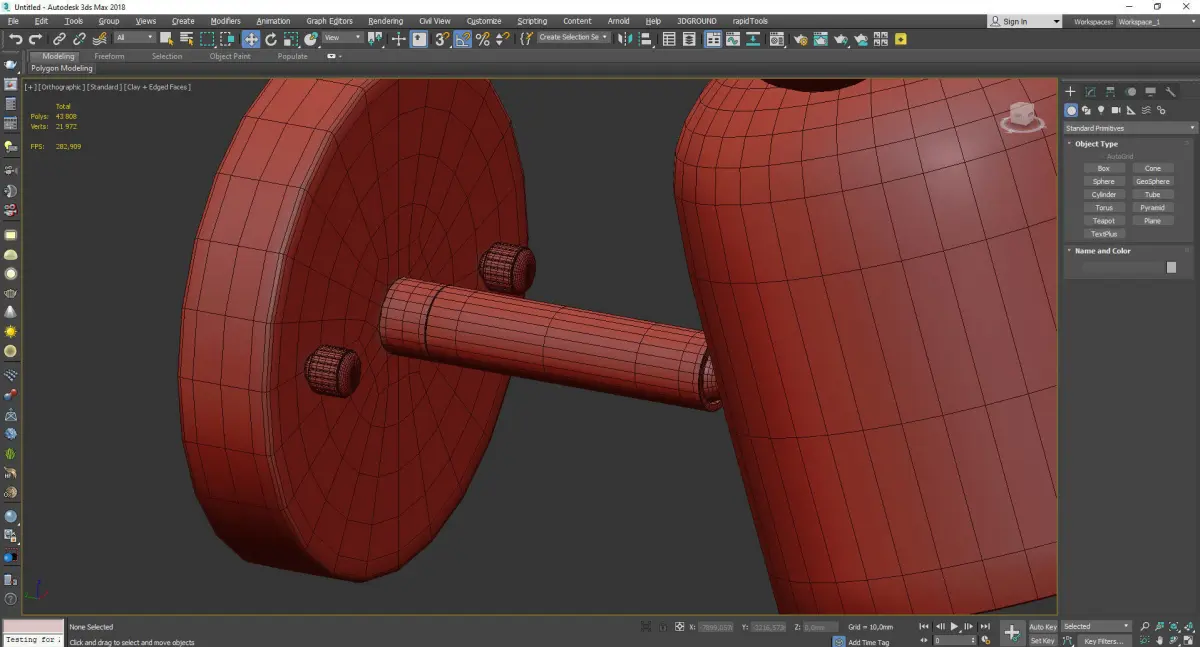Toggle Percent Snap on toolbar
Image resolution: width=1200 pixels, height=647 pixels.
(x=483, y=39)
